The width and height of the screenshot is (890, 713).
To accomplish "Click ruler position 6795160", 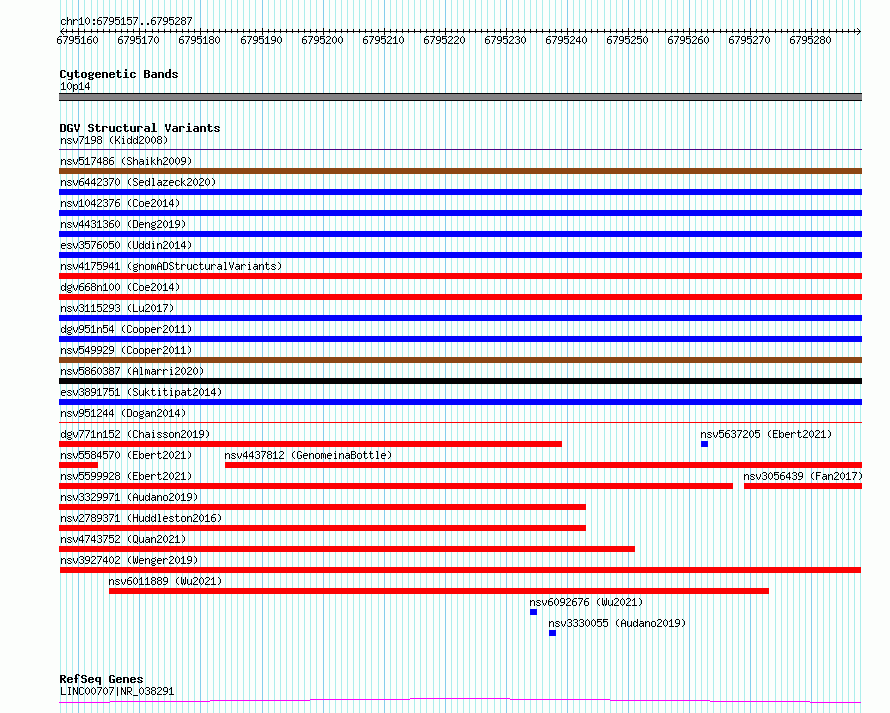I will (x=77, y=40).
